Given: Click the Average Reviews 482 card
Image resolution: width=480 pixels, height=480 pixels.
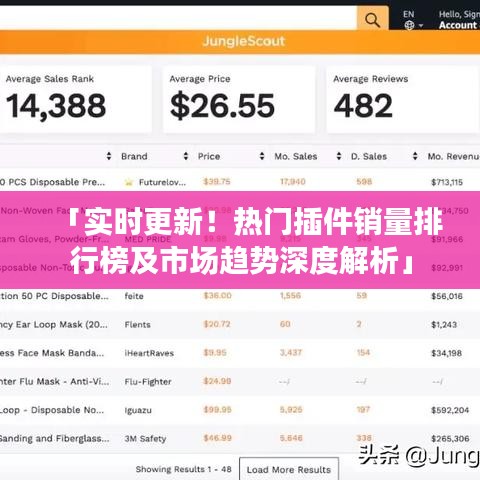Looking at the screenshot, I should 403,99.
